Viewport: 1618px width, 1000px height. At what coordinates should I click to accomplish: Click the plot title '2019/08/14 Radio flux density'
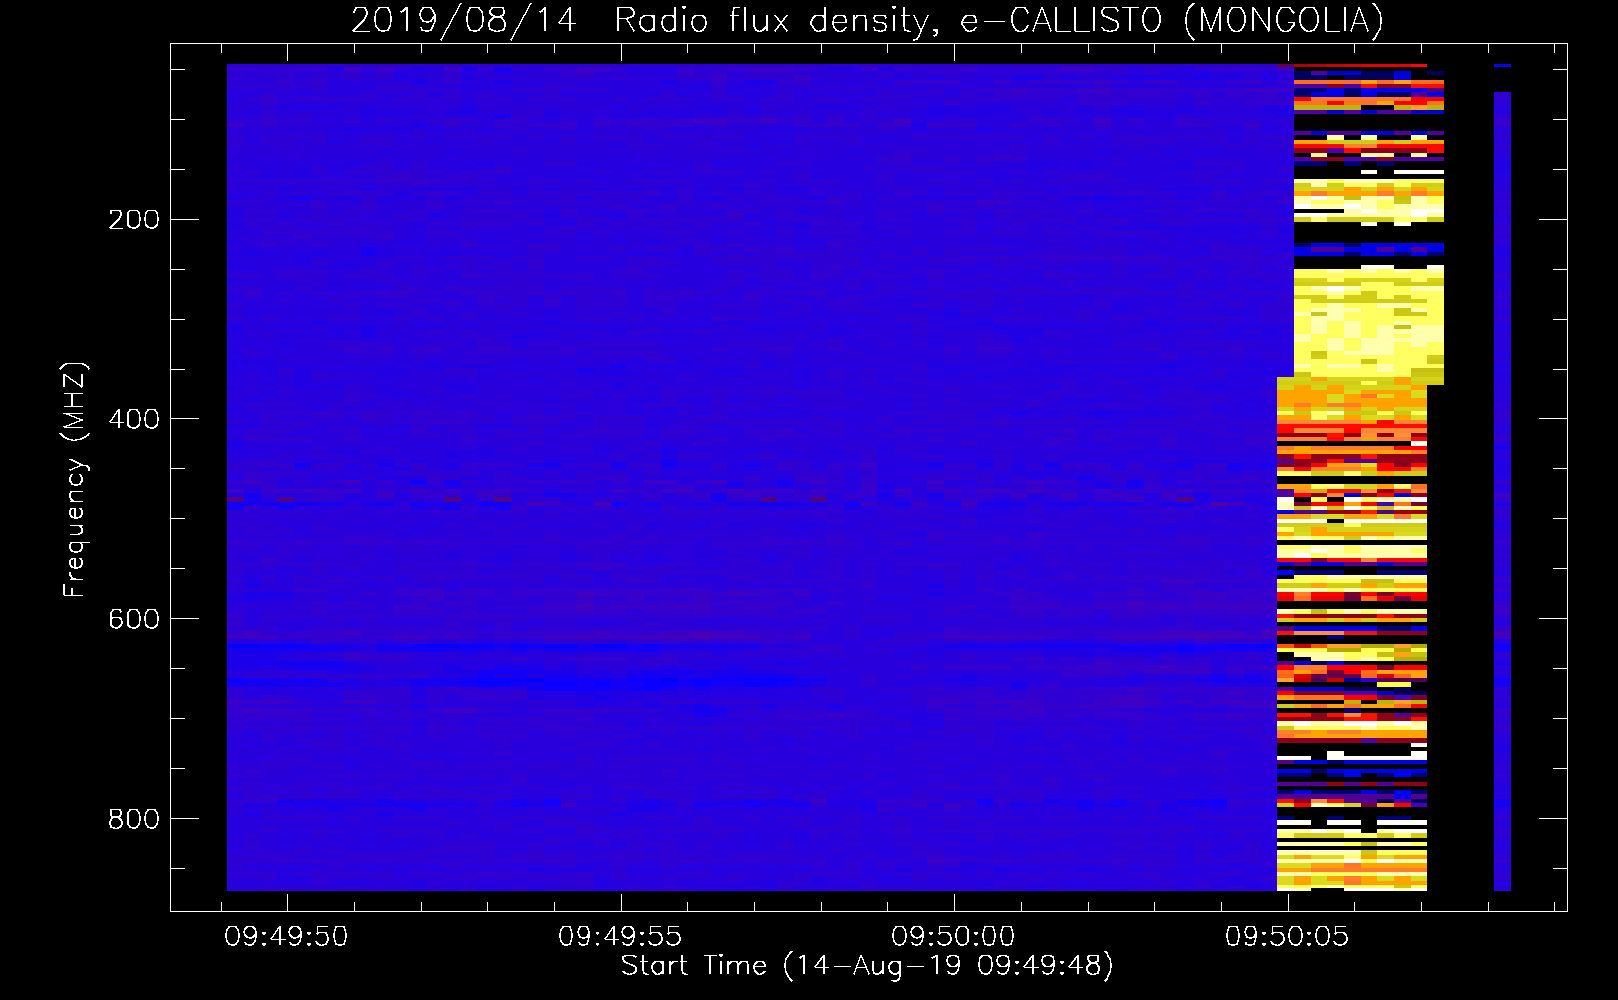click(x=644, y=20)
